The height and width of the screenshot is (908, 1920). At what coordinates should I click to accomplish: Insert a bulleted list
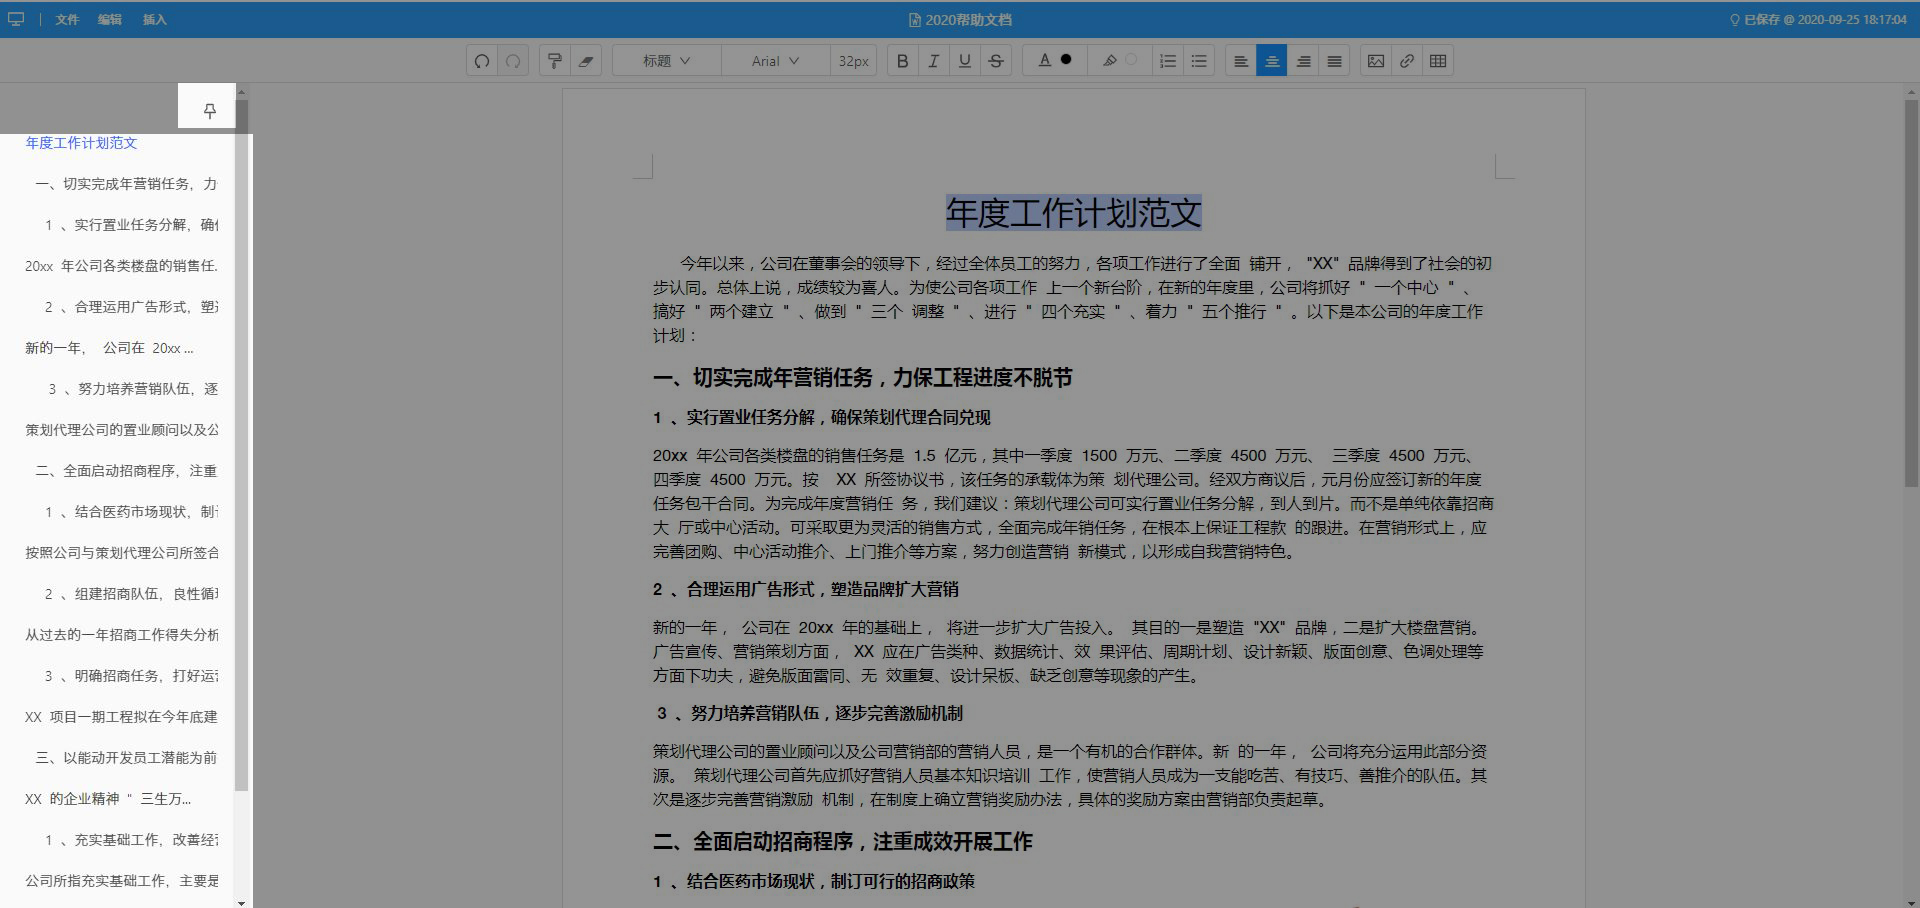(x=1199, y=61)
